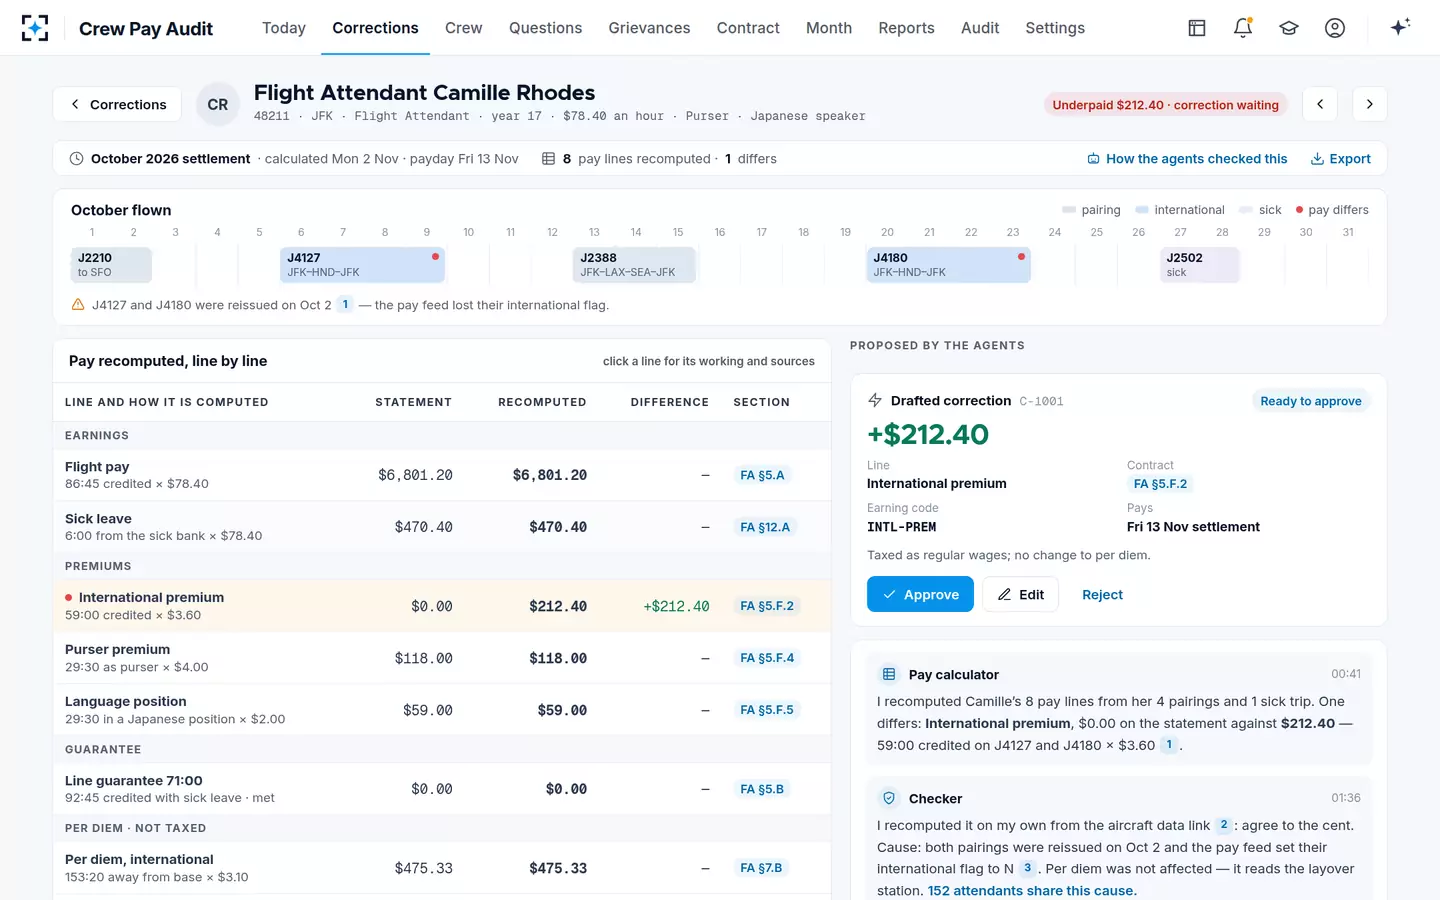Image resolution: width=1440 pixels, height=900 pixels.
Task: Select pairing J2388 JFK-LAX-SEA-JFK on timeline
Action: (634, 265)
